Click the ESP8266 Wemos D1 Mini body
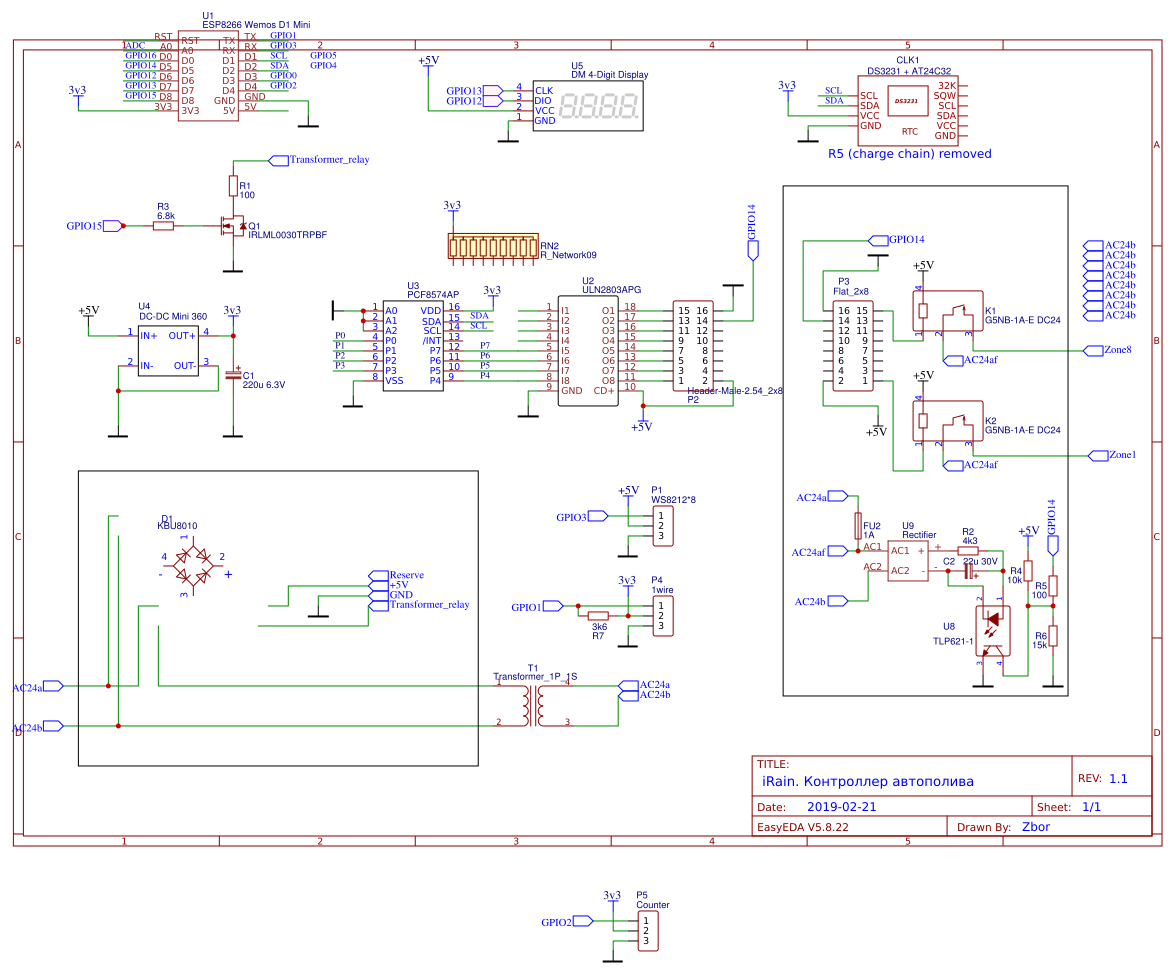Image resolution: width=1172 pixels, height=972 pixels. pyautogui.click(x=208, y=76)
